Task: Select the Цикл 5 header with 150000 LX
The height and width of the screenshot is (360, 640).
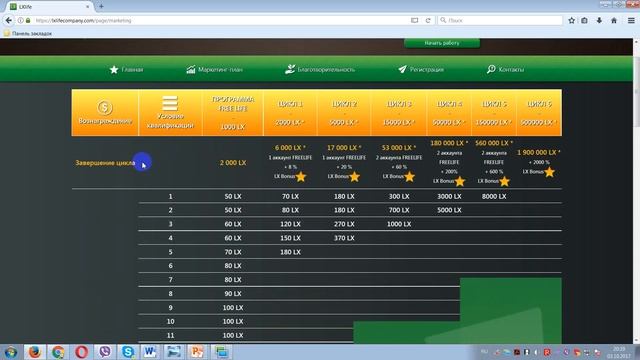Action: (494, 113)
